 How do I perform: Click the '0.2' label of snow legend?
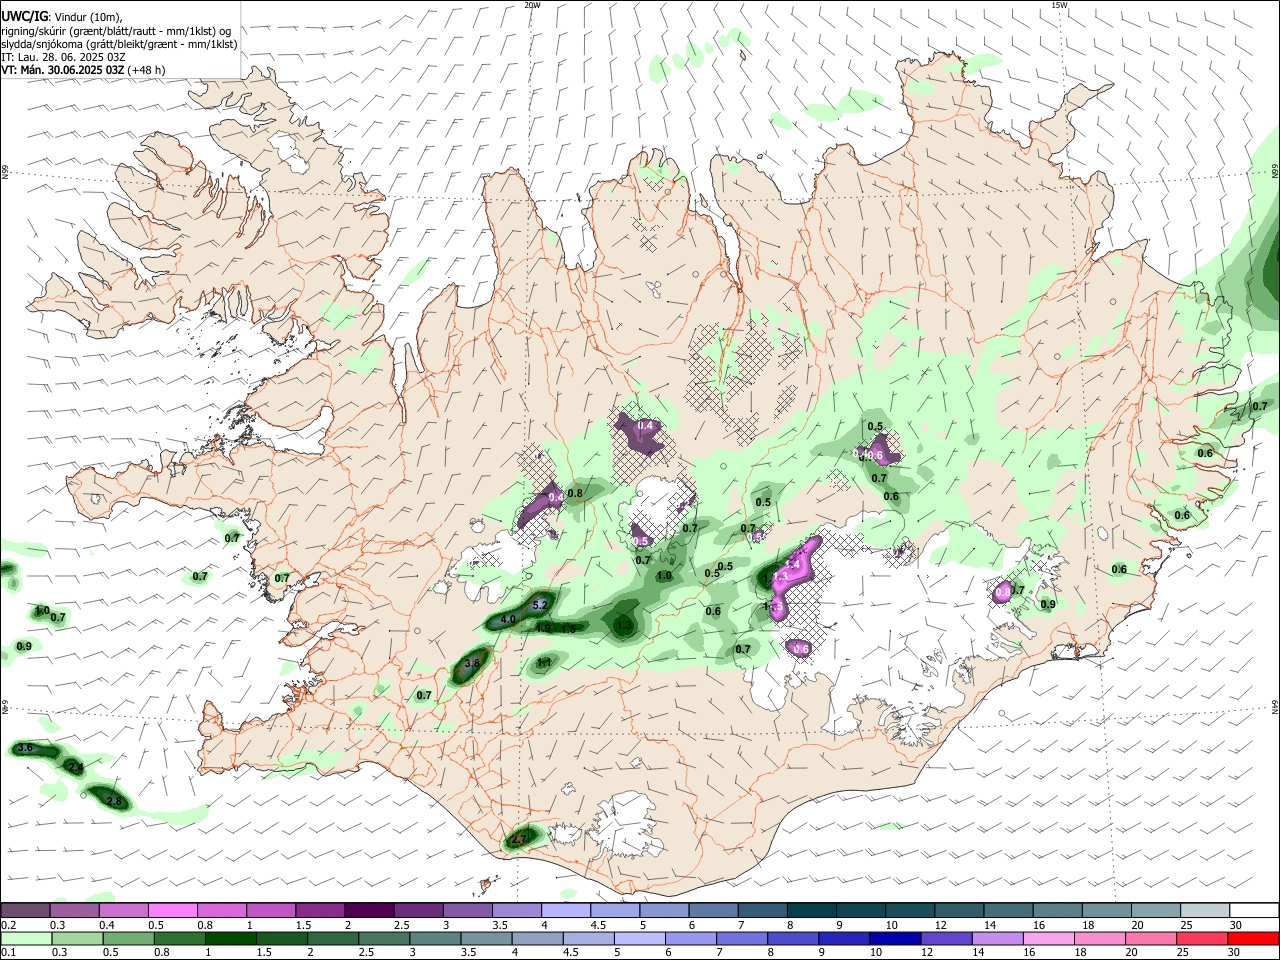[8, 925]
